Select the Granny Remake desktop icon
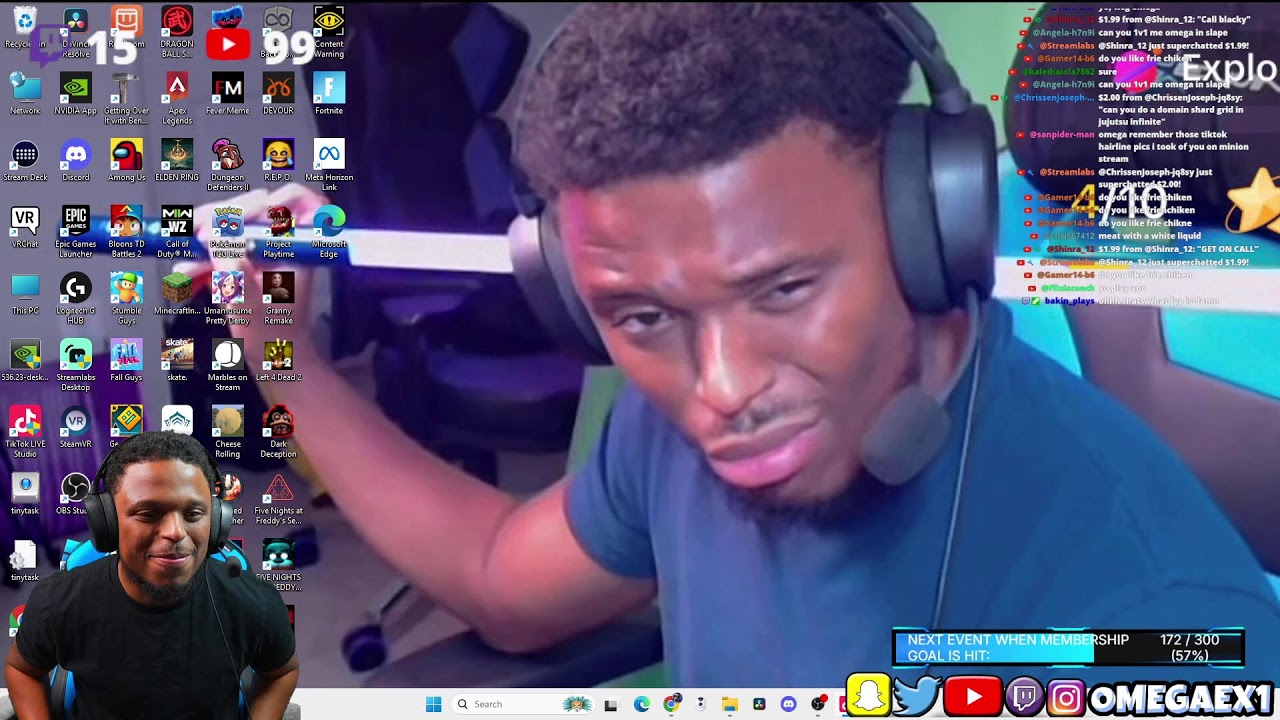The height and width of the screenshot is (720, 1280). tap(278, 299)
